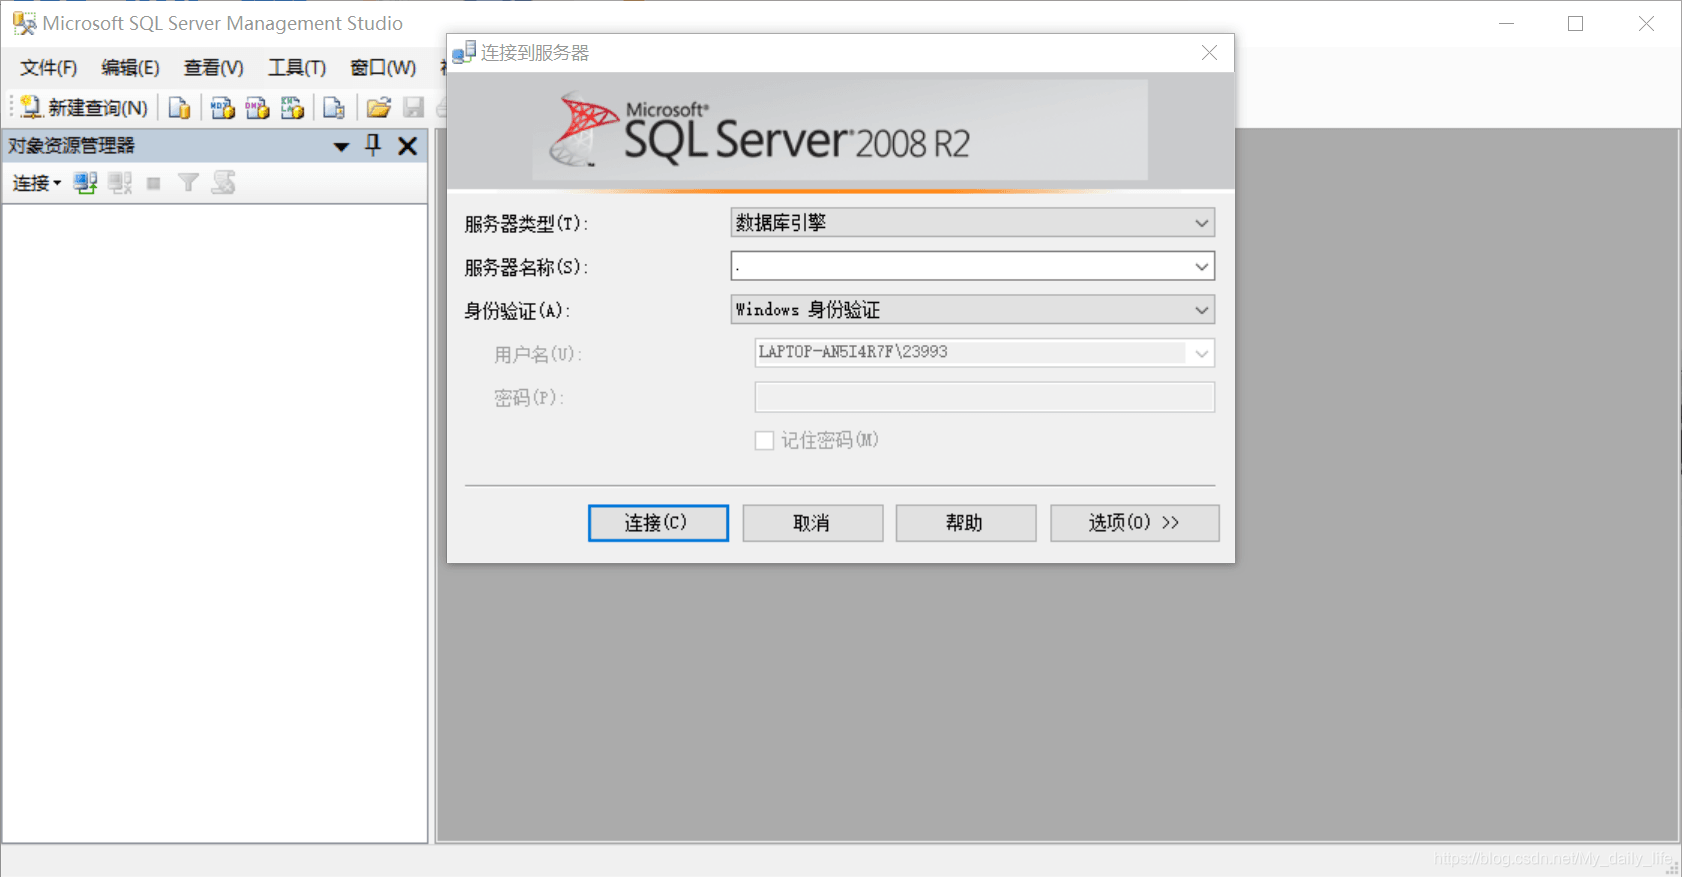Open the 查看(V) menu
This screenshot has height=877, width=1682.
pyautogui.click(x=213, y=67)
